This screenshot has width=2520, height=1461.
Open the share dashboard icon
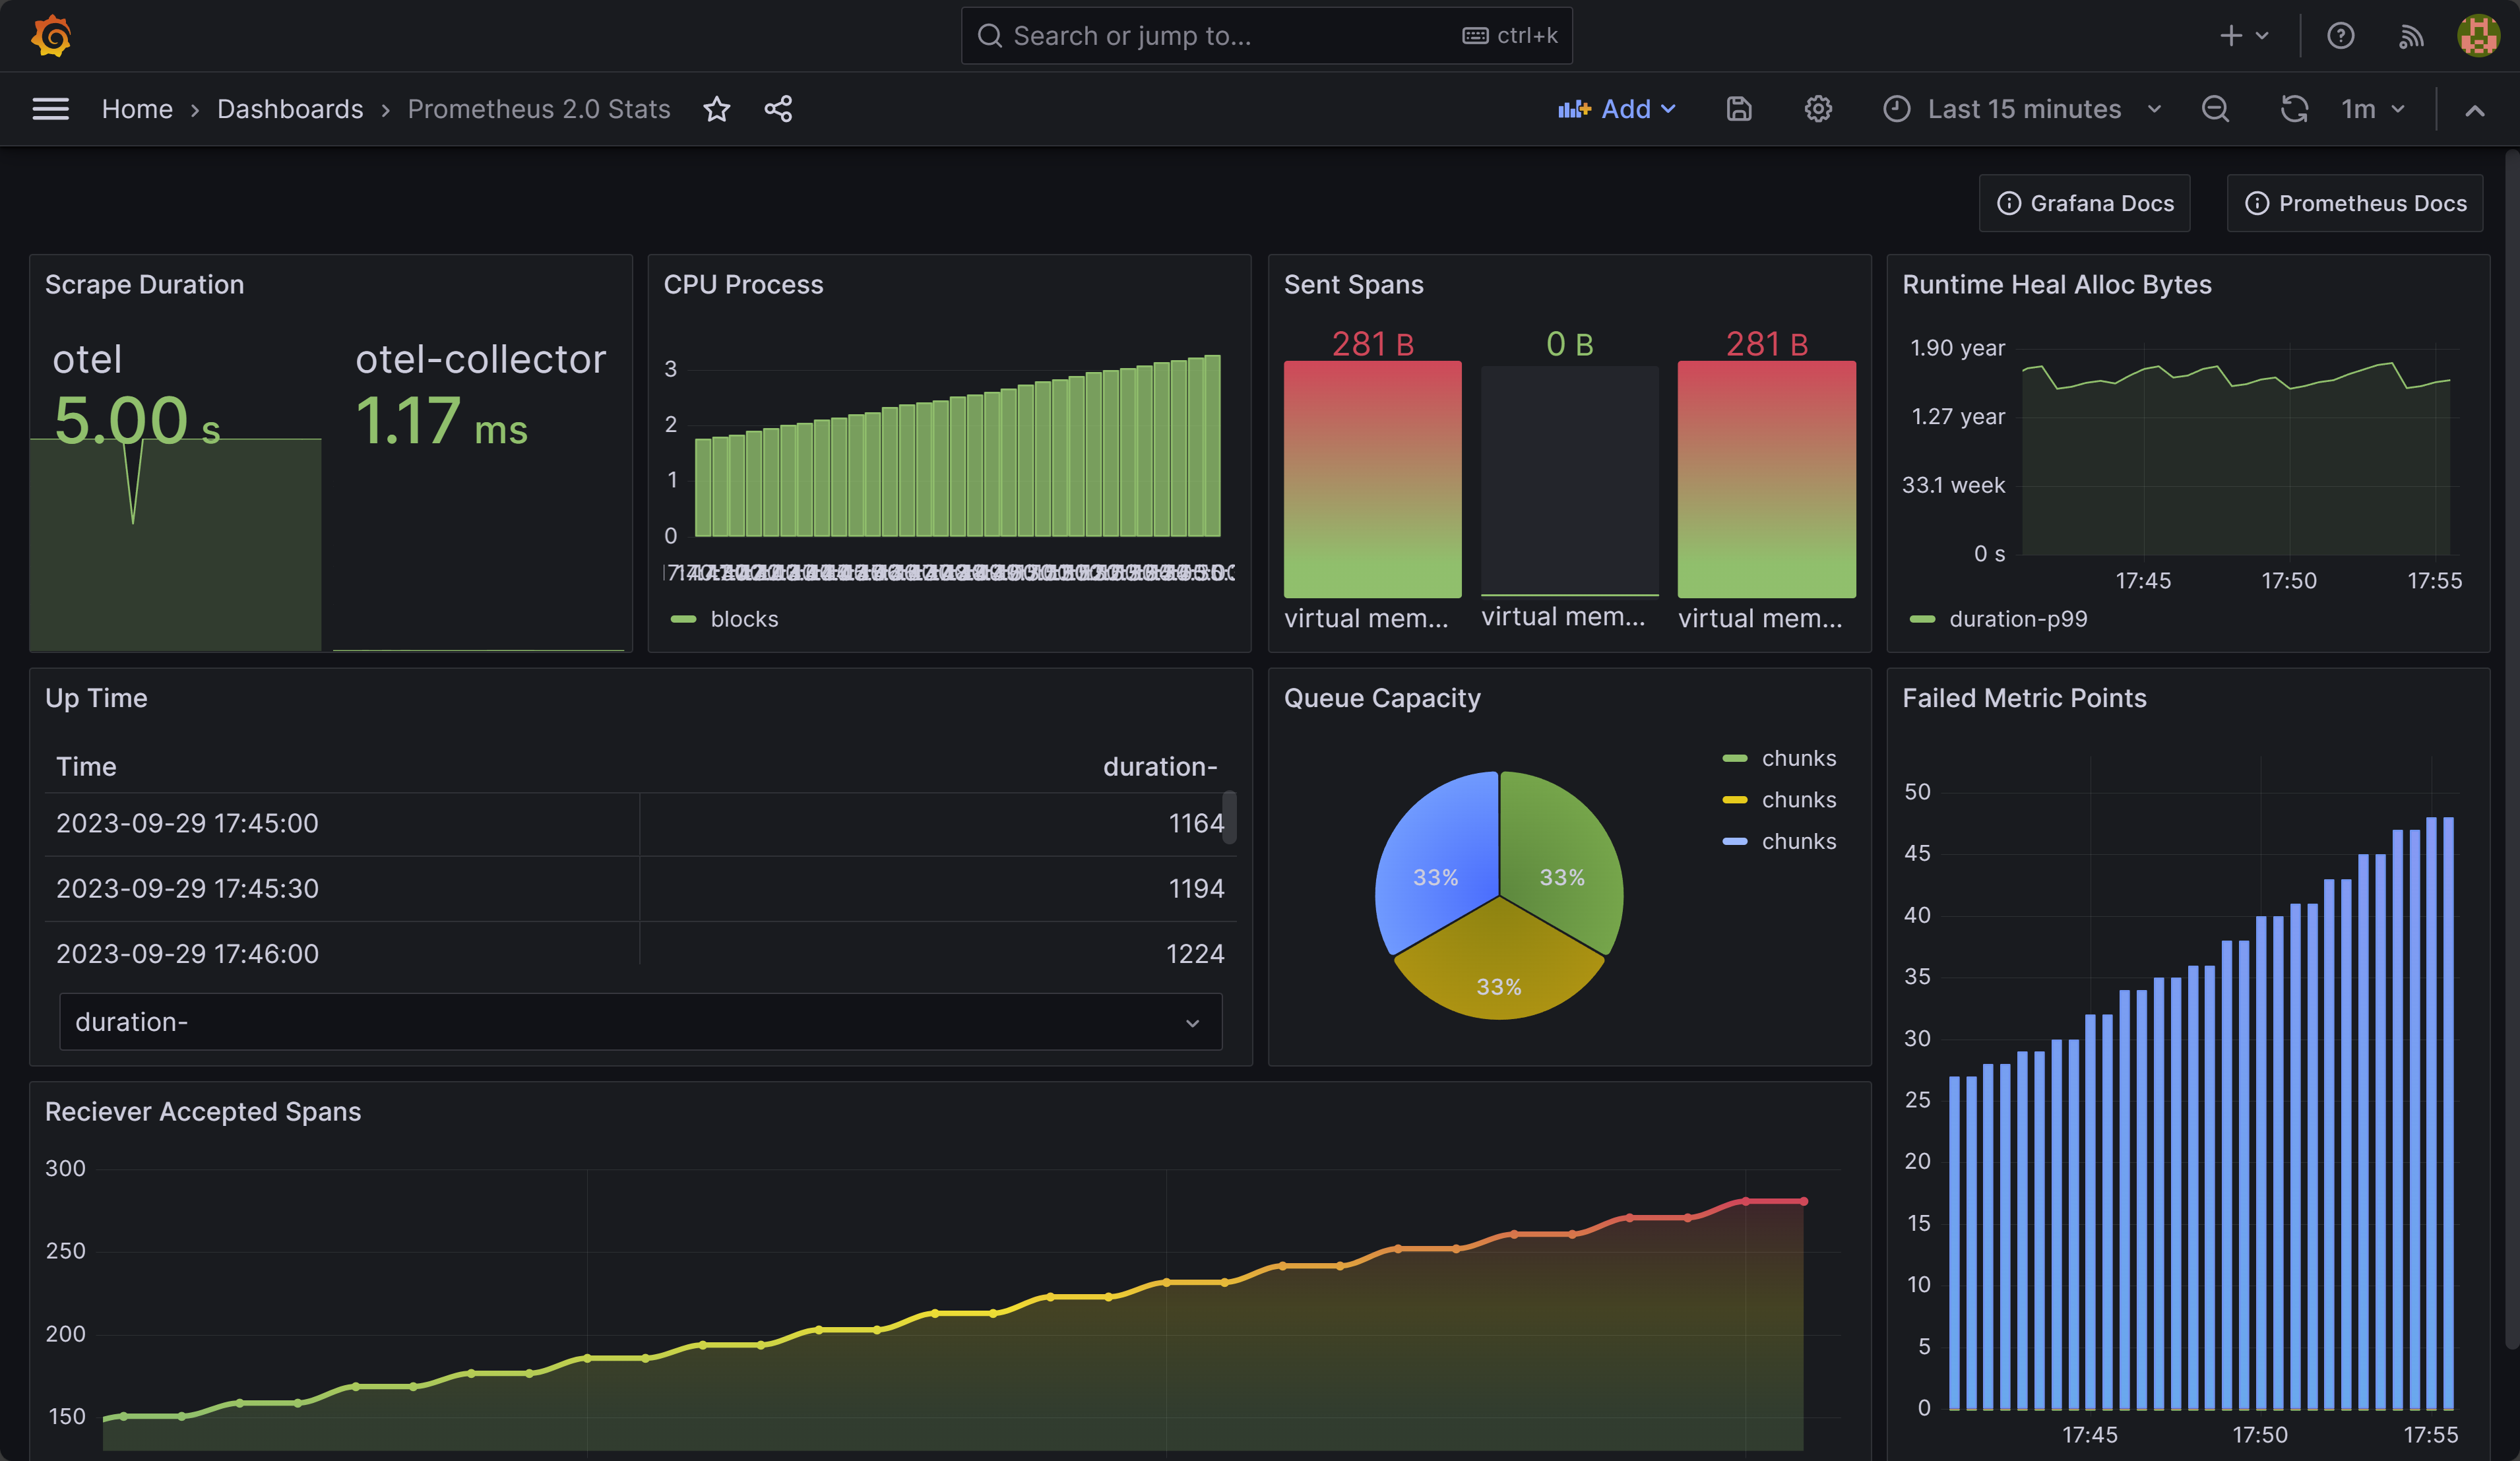[x=778, y=109]
